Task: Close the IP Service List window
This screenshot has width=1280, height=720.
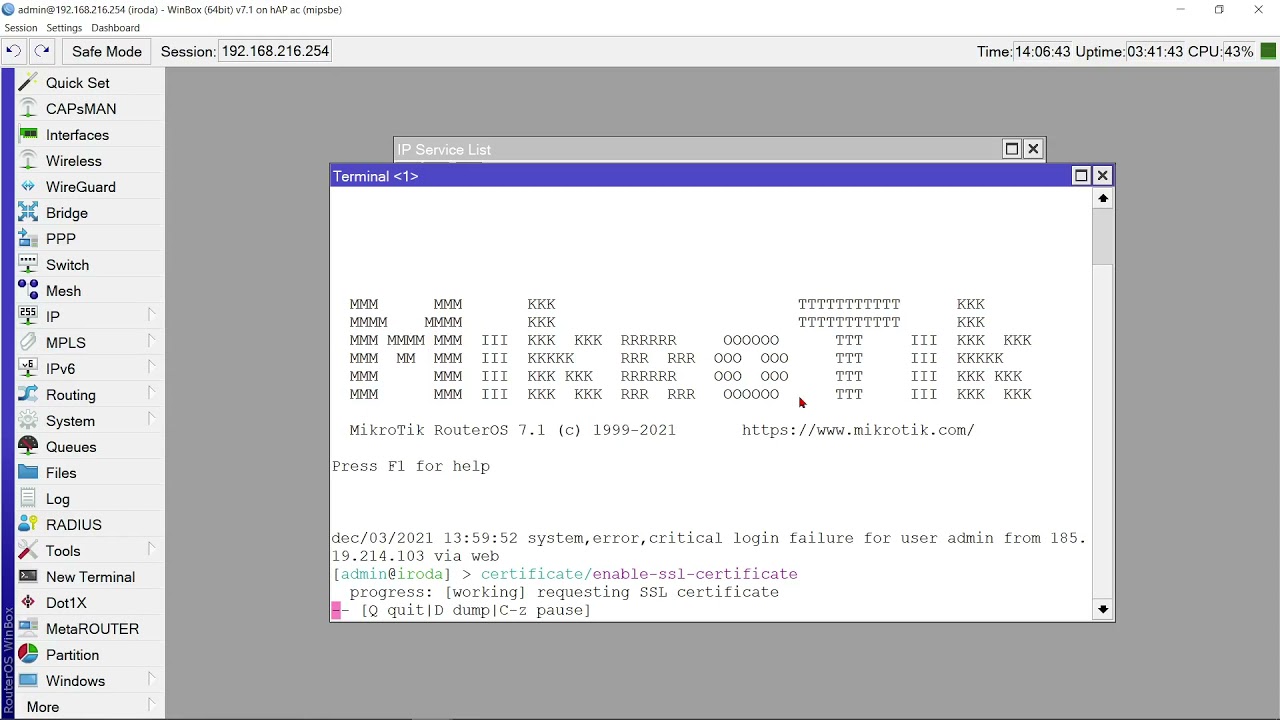Action: point(1034,149)
